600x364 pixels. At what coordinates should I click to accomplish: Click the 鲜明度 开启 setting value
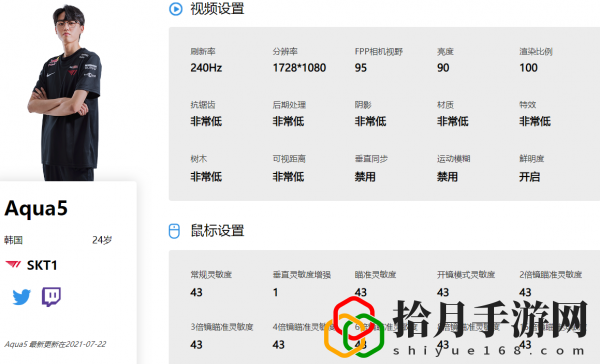[530, 177]
